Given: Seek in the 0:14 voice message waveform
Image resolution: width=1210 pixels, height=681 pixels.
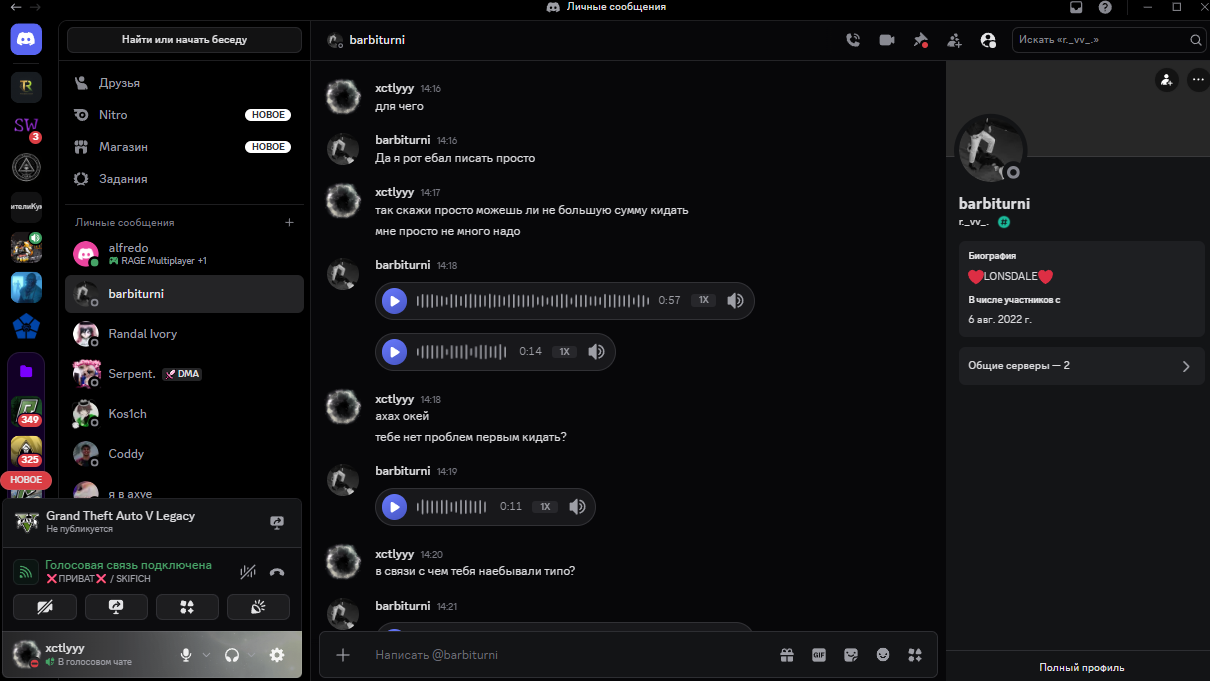Looking at the screenshot, I should (463, 352).
